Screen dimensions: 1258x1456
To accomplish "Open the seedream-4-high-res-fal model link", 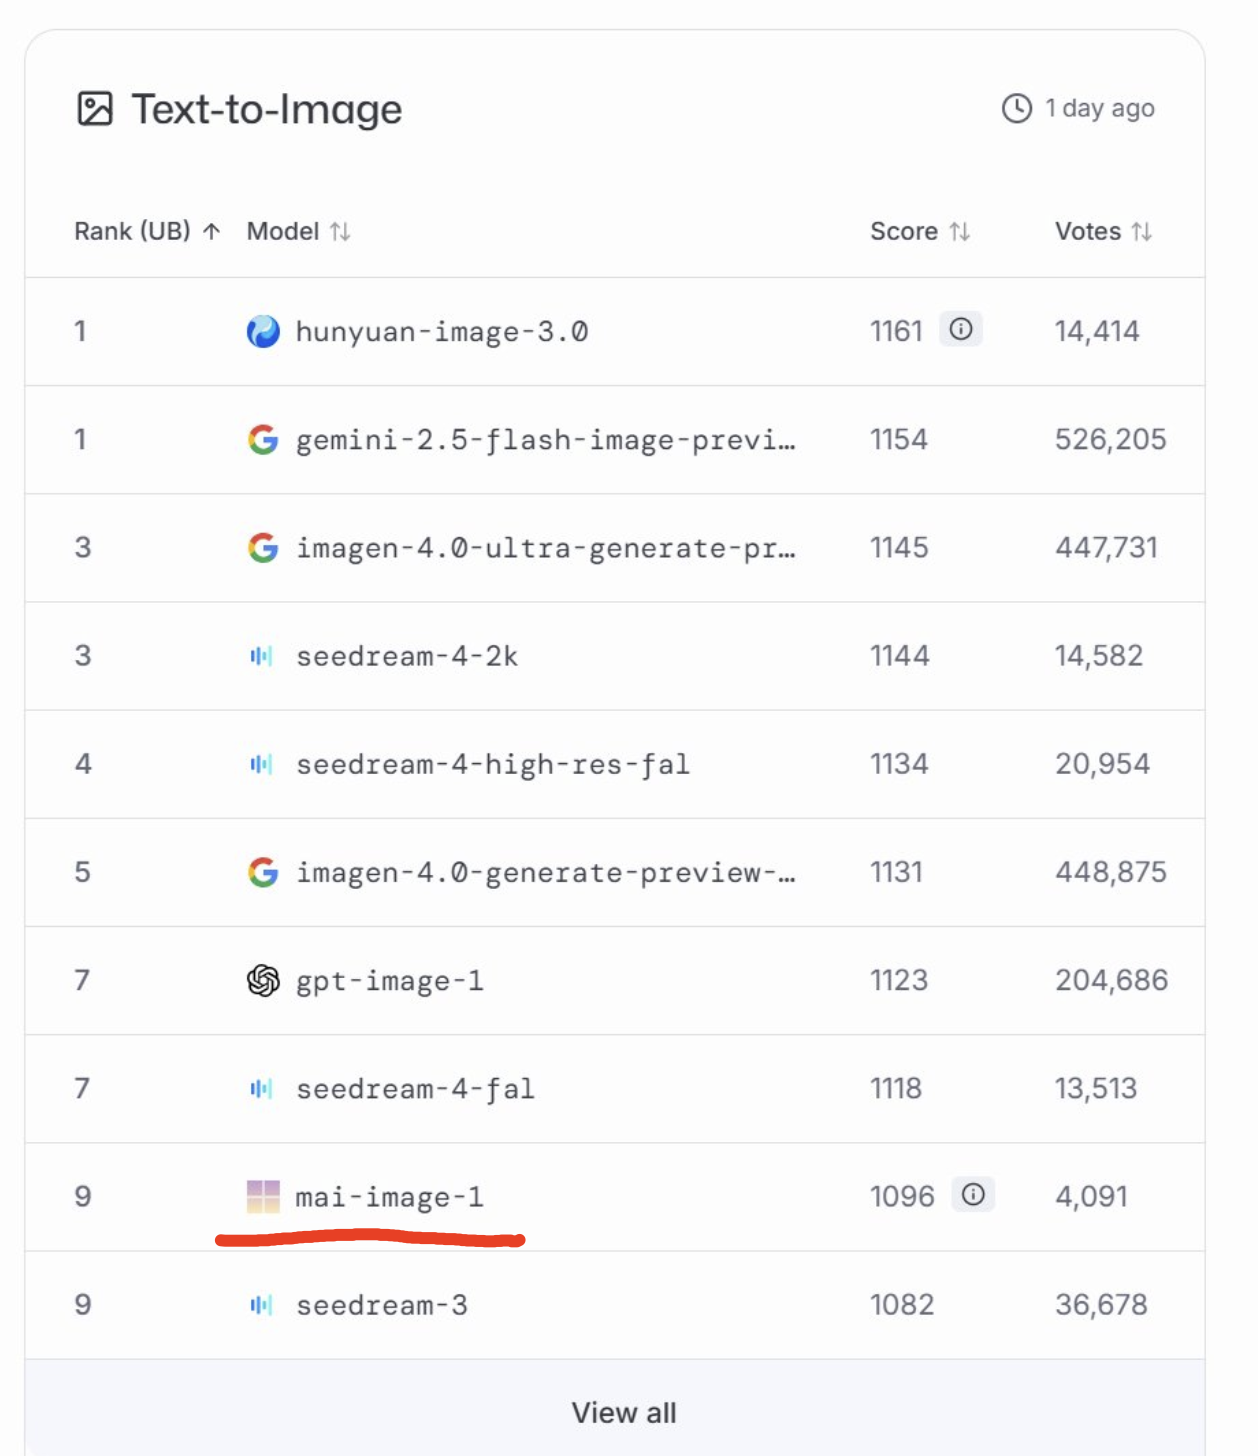I will (492, 764).
